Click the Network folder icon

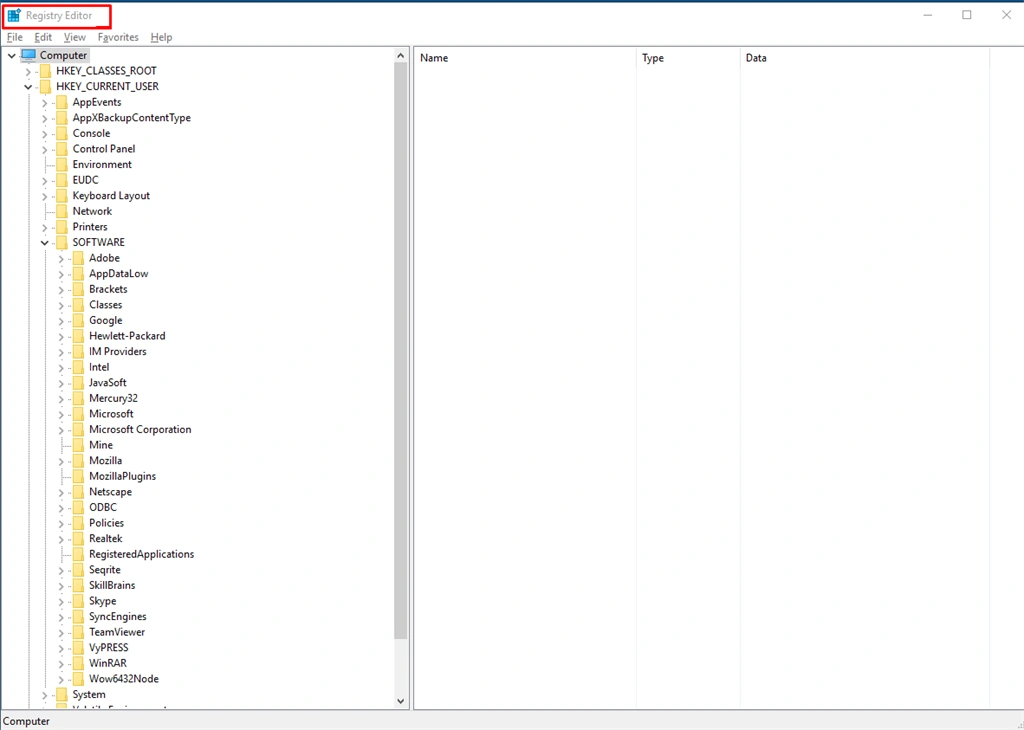[x=61, y=211]
